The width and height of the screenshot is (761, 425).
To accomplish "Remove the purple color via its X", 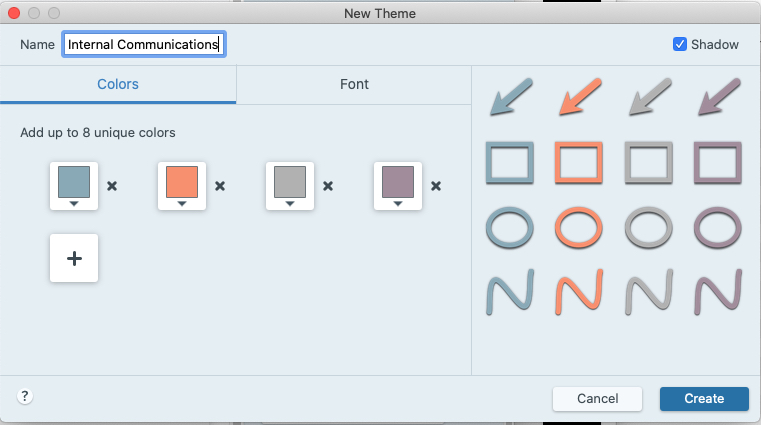I will 436,186.
